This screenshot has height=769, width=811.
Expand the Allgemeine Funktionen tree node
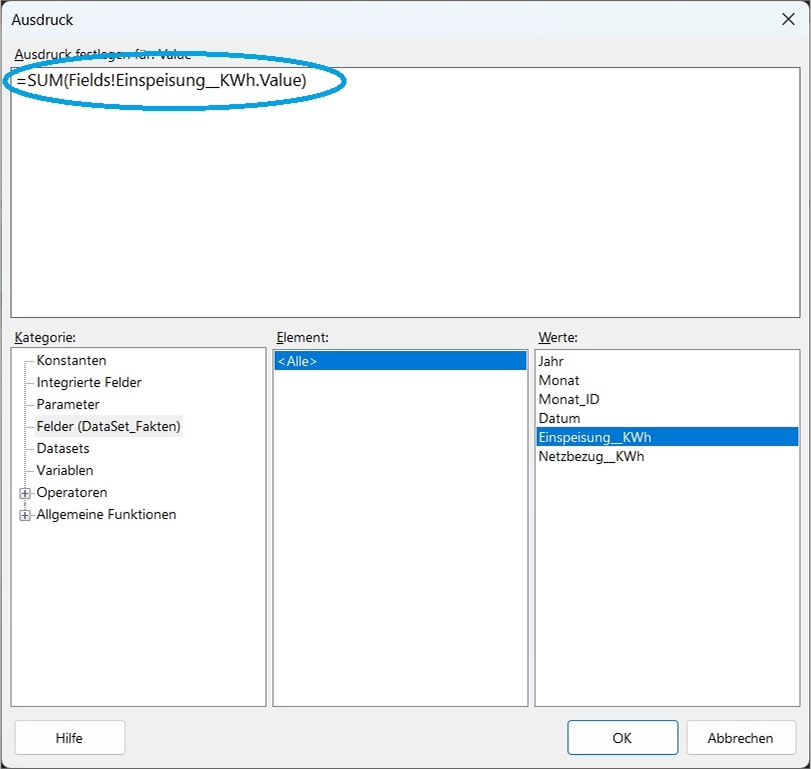[x=25, y=515]
